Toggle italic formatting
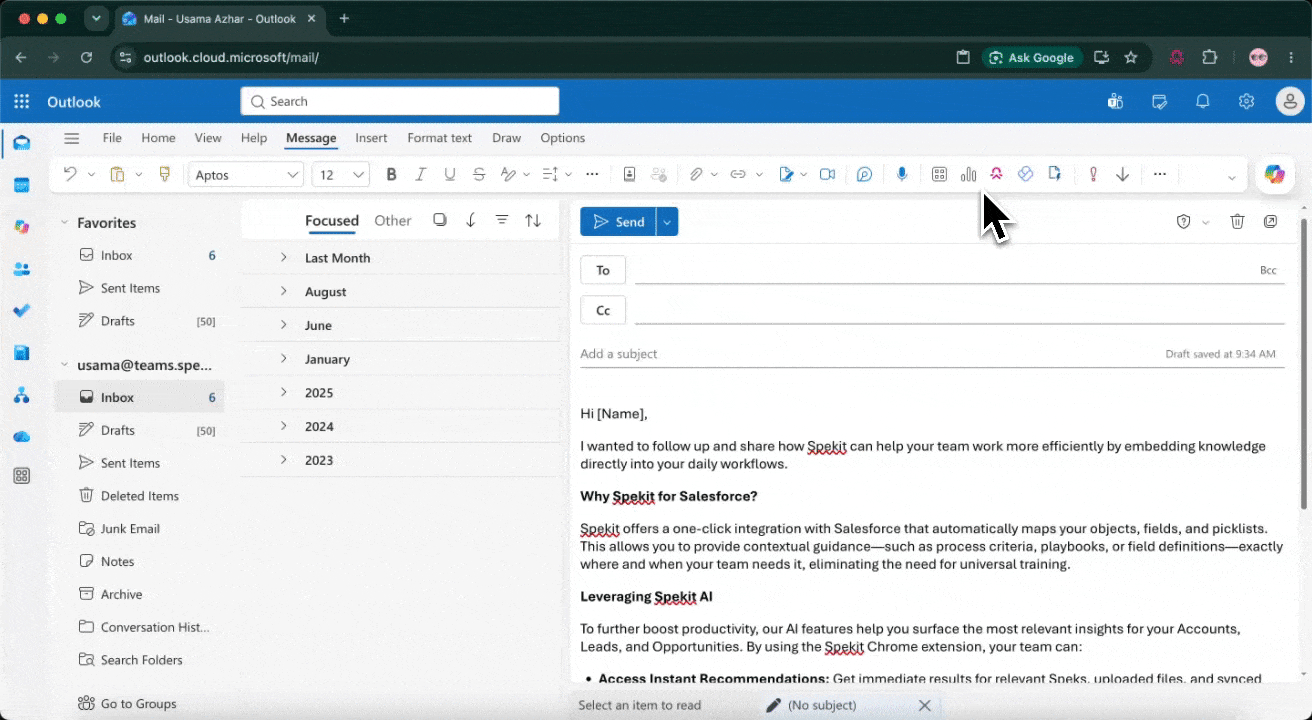 point(420,174)
